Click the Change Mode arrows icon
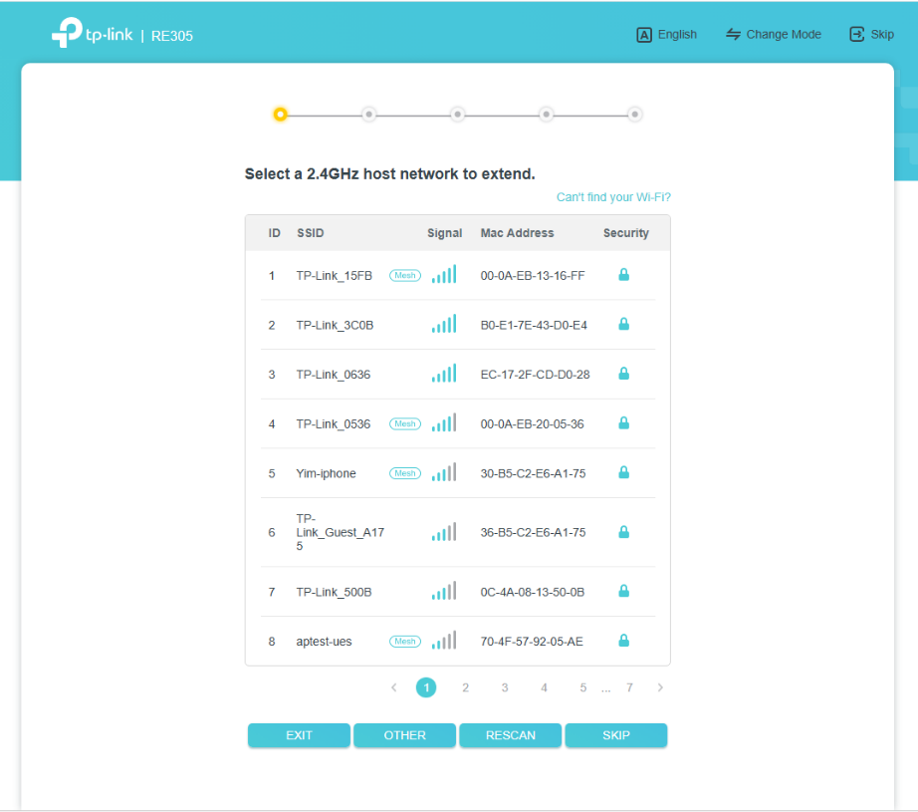Screen dimensions: 918x812 click(733, 35)
